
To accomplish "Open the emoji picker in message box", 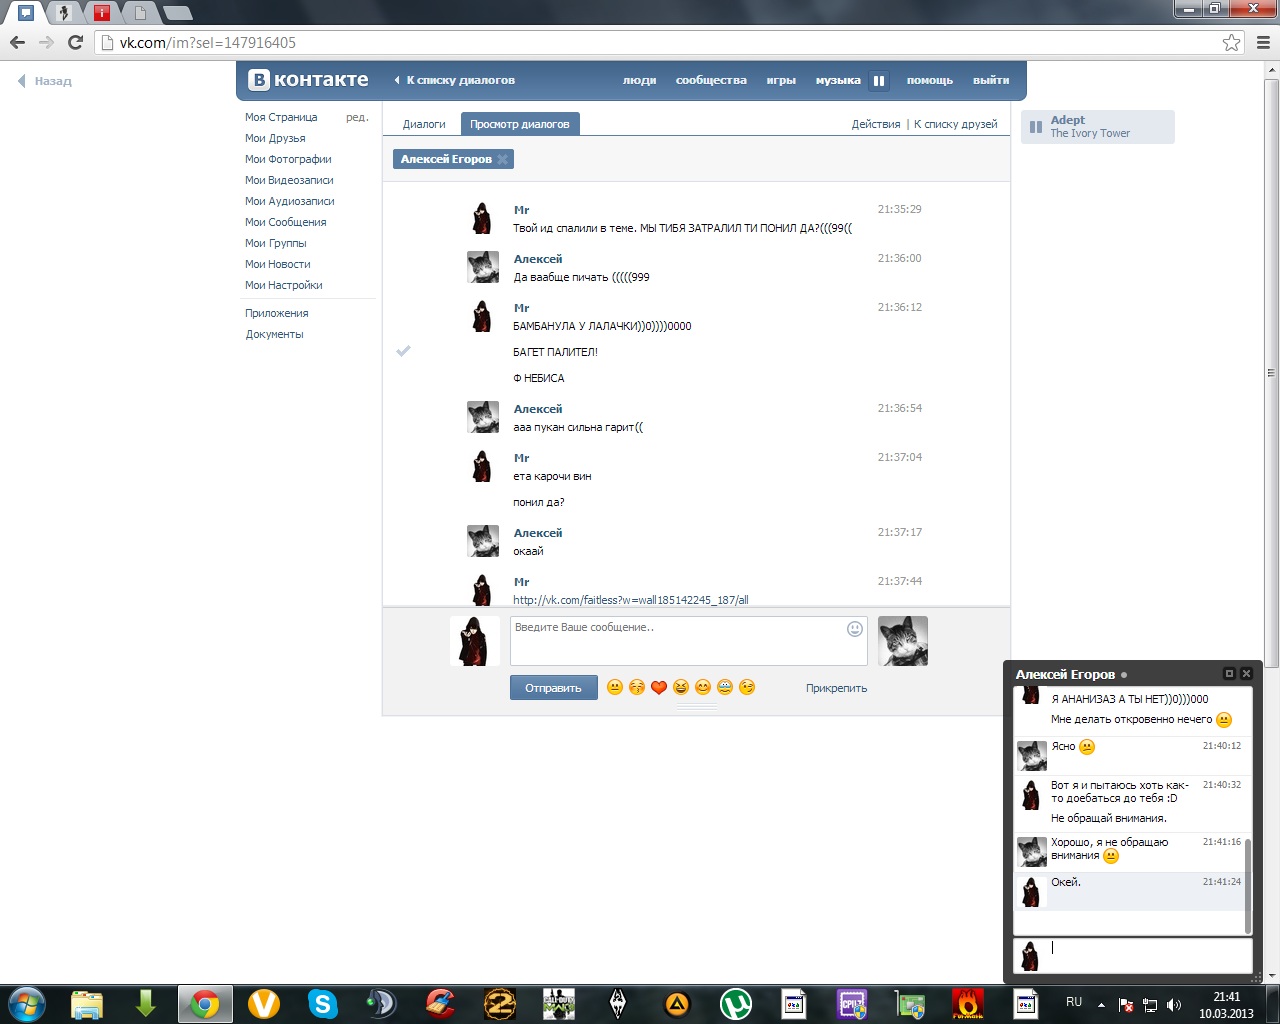I will 854,629.
